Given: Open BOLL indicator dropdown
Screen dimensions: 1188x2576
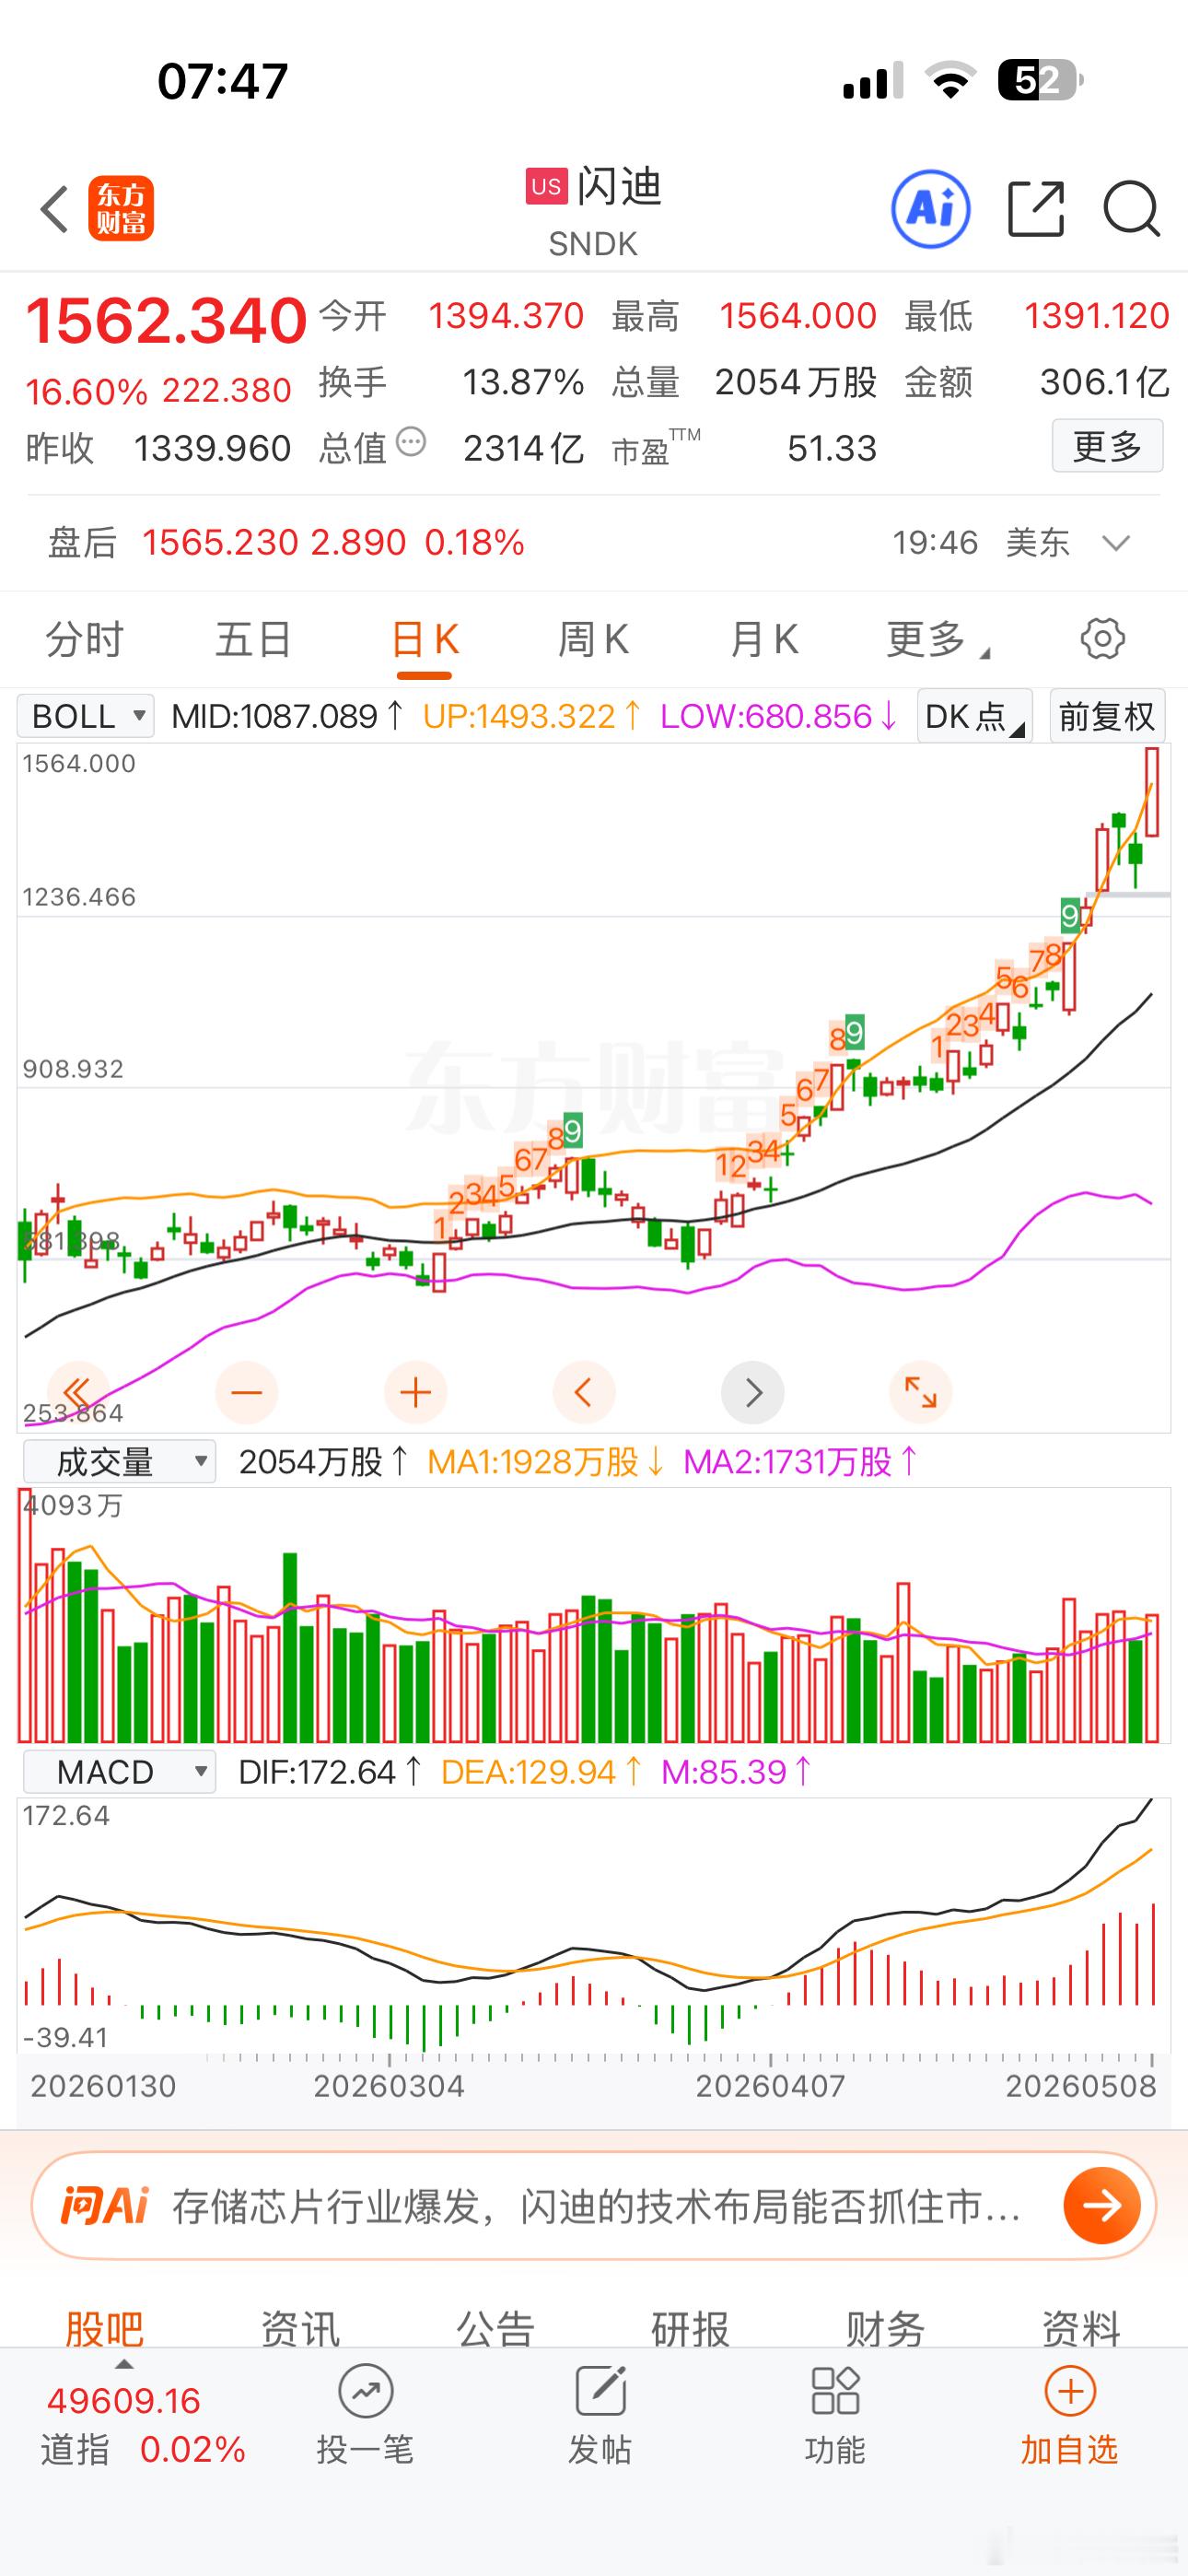Looking at the screenshot, I should point(86,716).
